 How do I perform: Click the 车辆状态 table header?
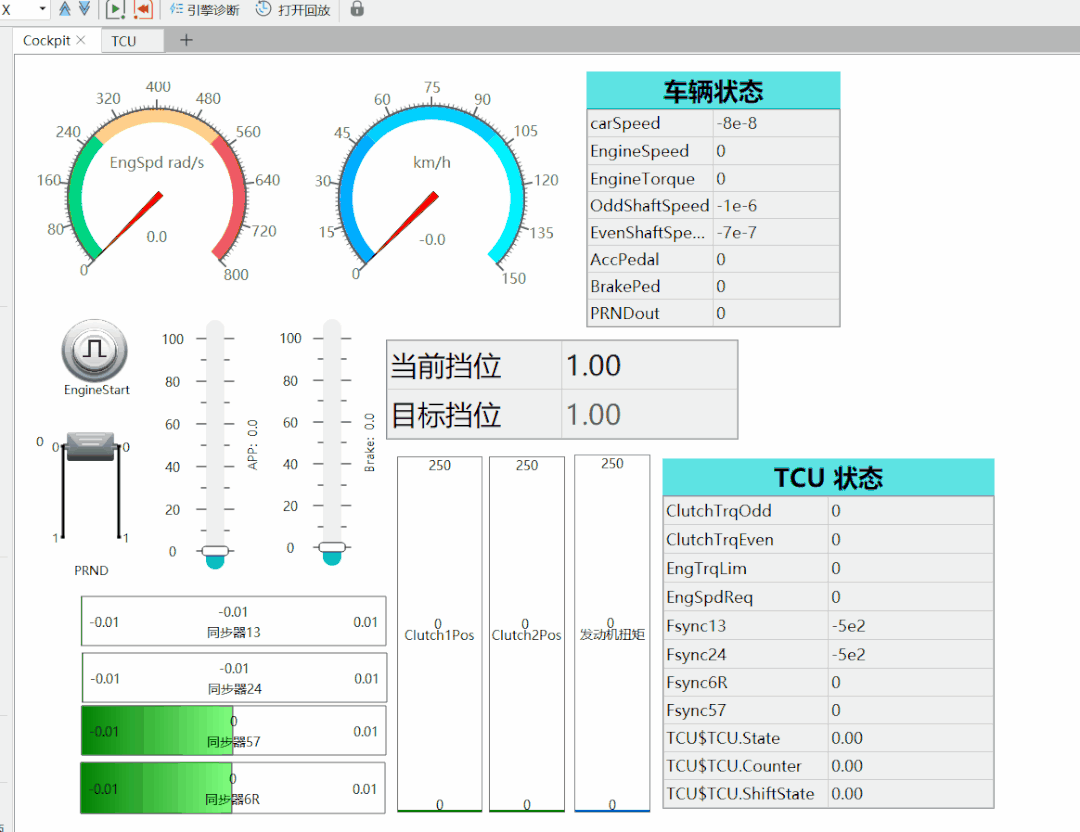(714, 90)
